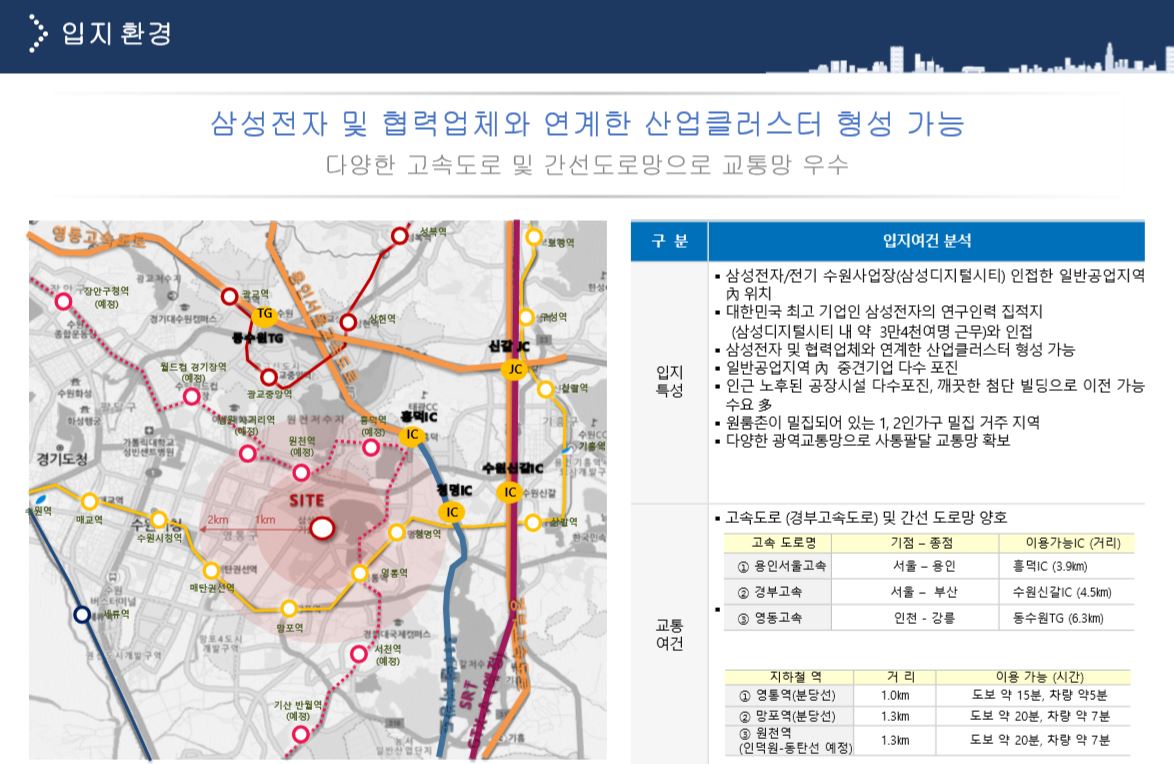Click the 입지 환경 header title
Image resolution: width=1174 pixels, height=764 pixels.
(117, 34)
